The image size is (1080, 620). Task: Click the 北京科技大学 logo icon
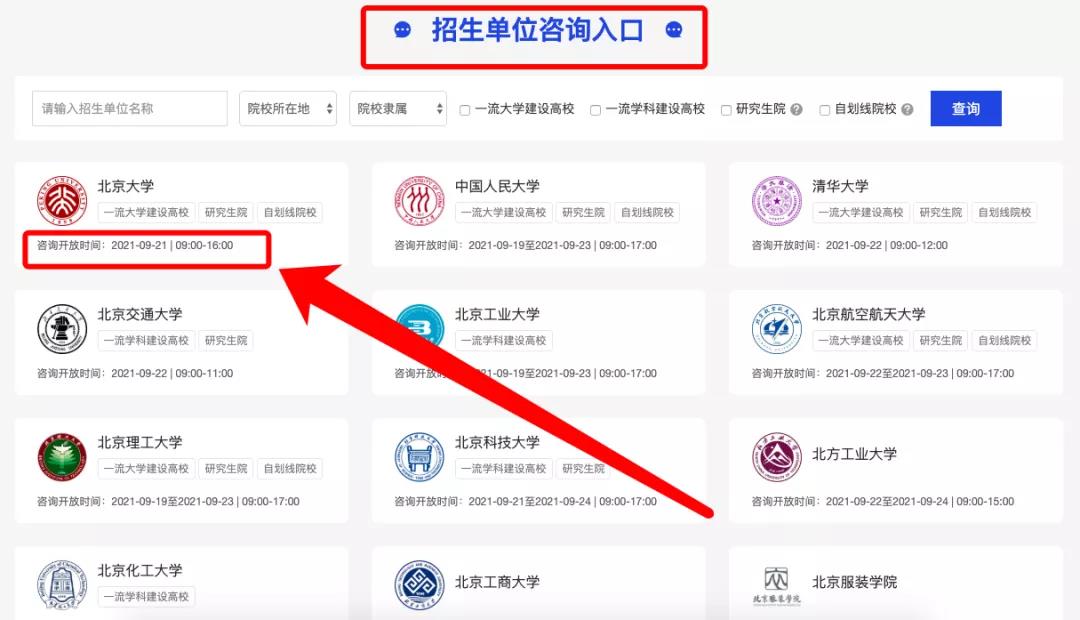[x=419, y=457]
